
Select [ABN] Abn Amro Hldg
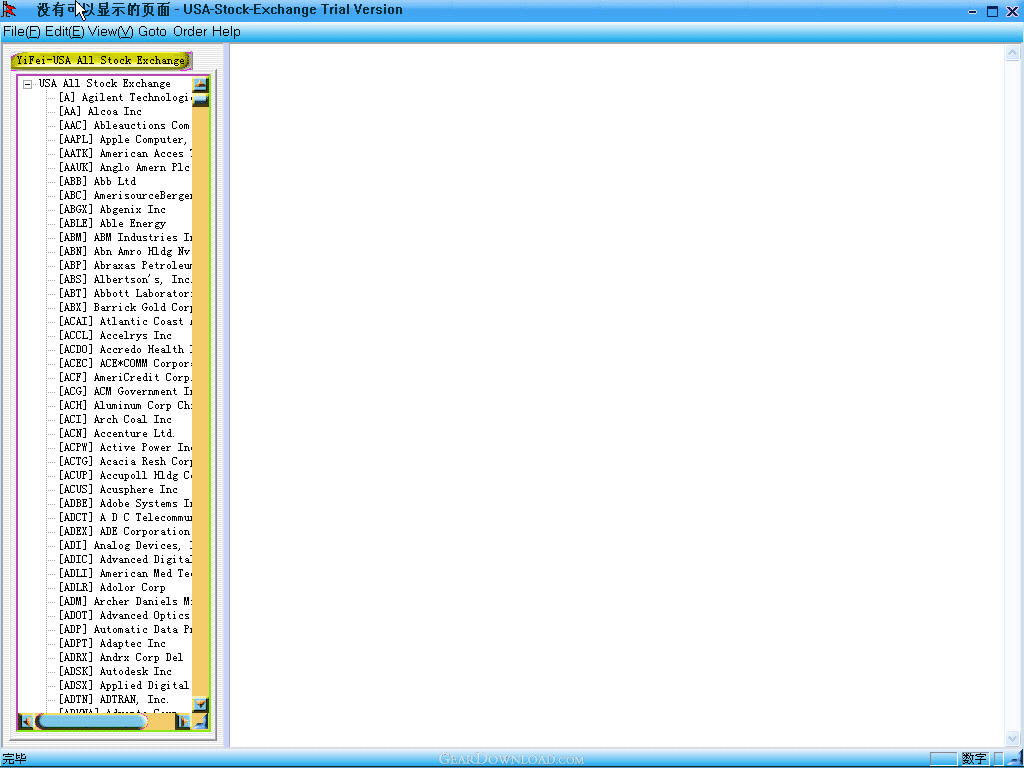click(125, 251)
